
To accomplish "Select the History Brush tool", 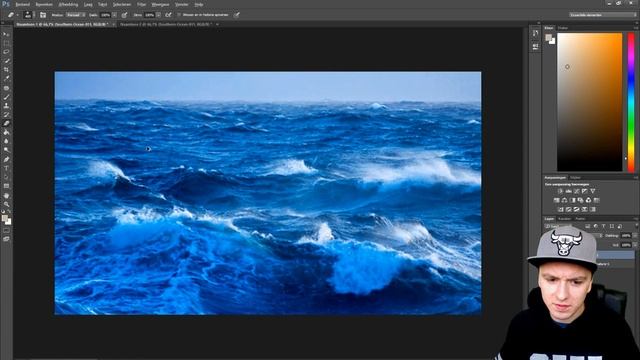I will (x=6, y=115).
